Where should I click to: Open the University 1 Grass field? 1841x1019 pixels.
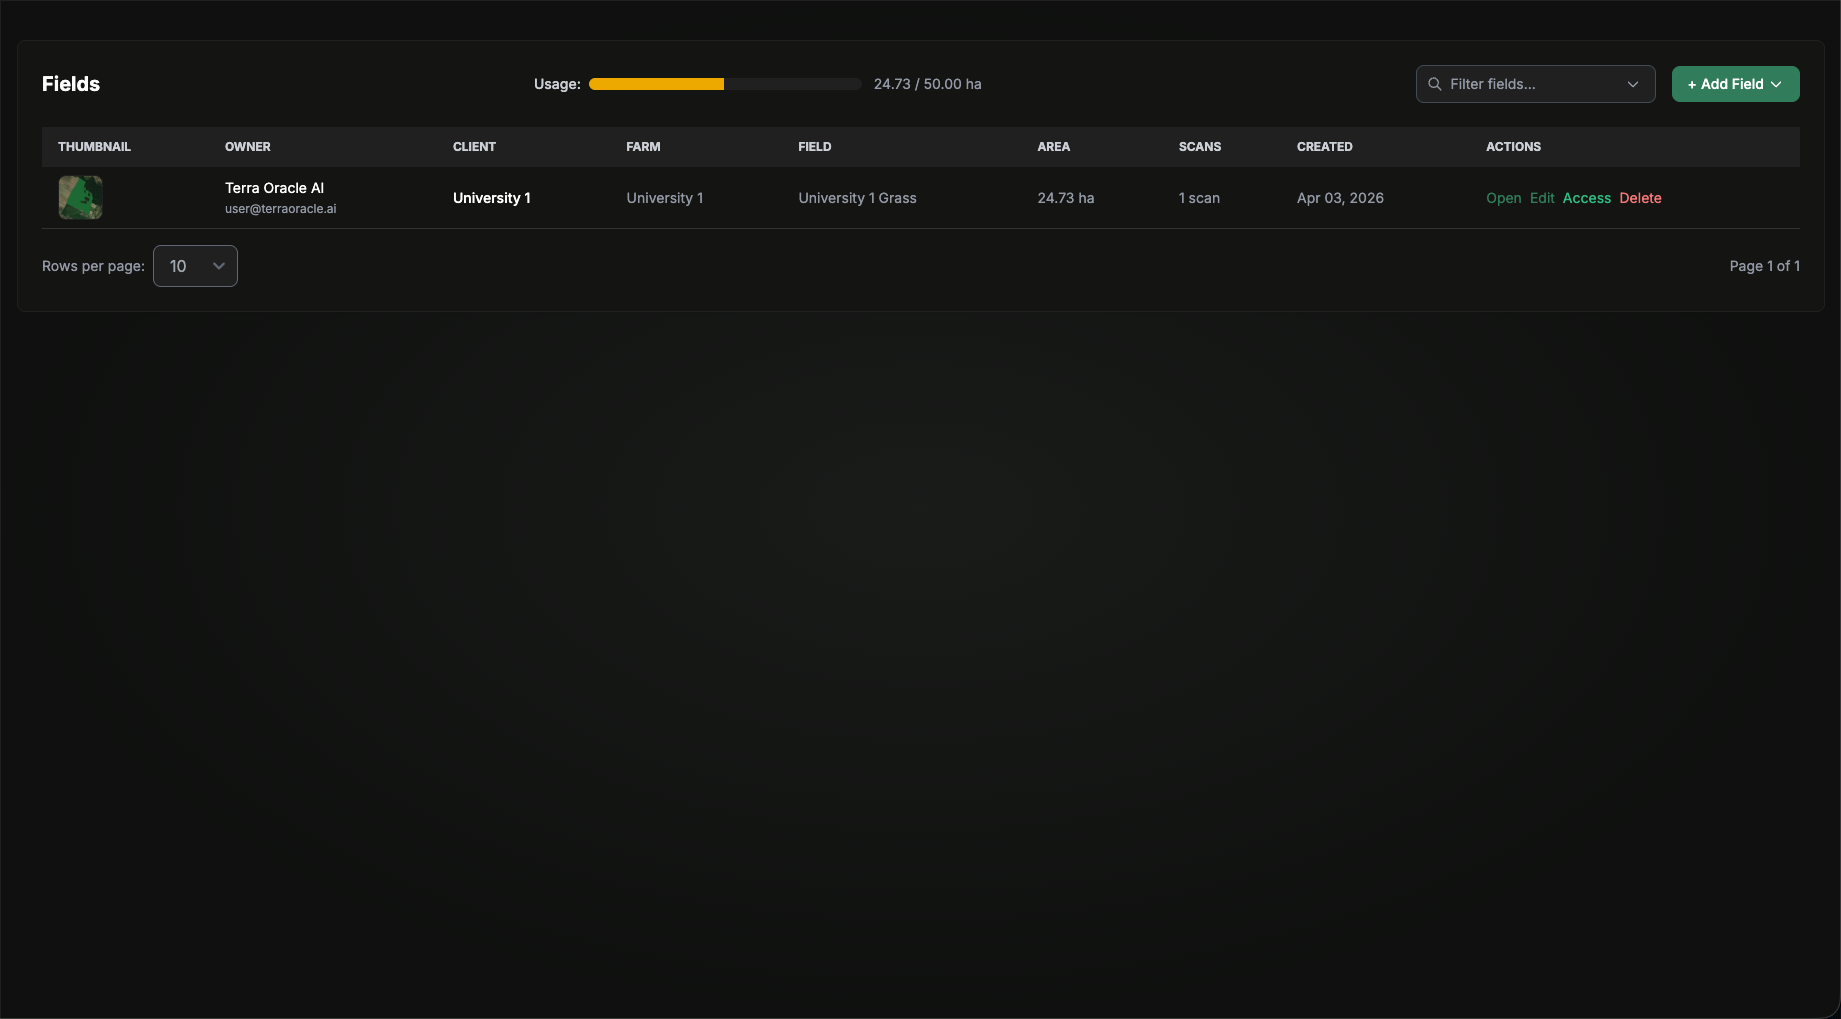pyautogui.click(x=1503, y=198)
